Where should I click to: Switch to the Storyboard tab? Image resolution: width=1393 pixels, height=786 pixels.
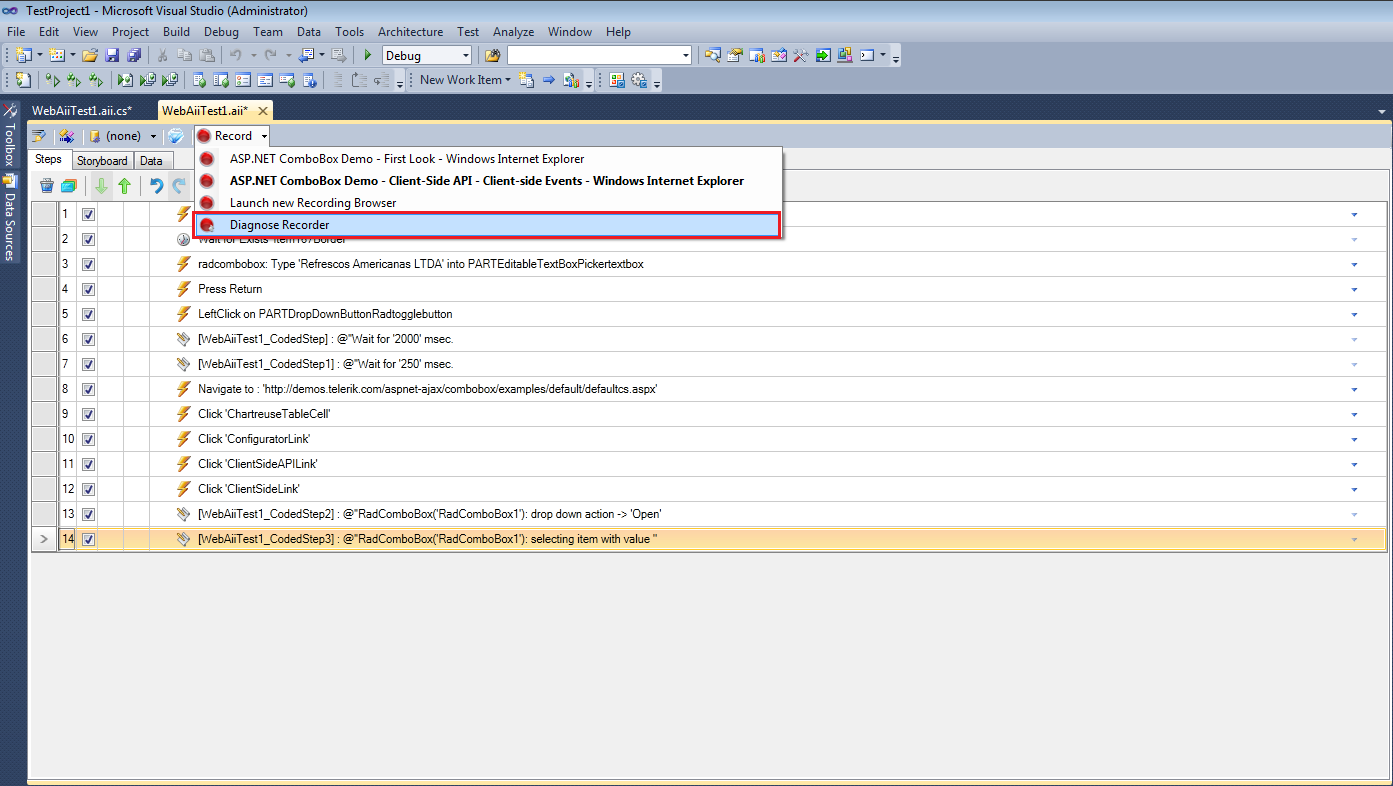(102, 161)
